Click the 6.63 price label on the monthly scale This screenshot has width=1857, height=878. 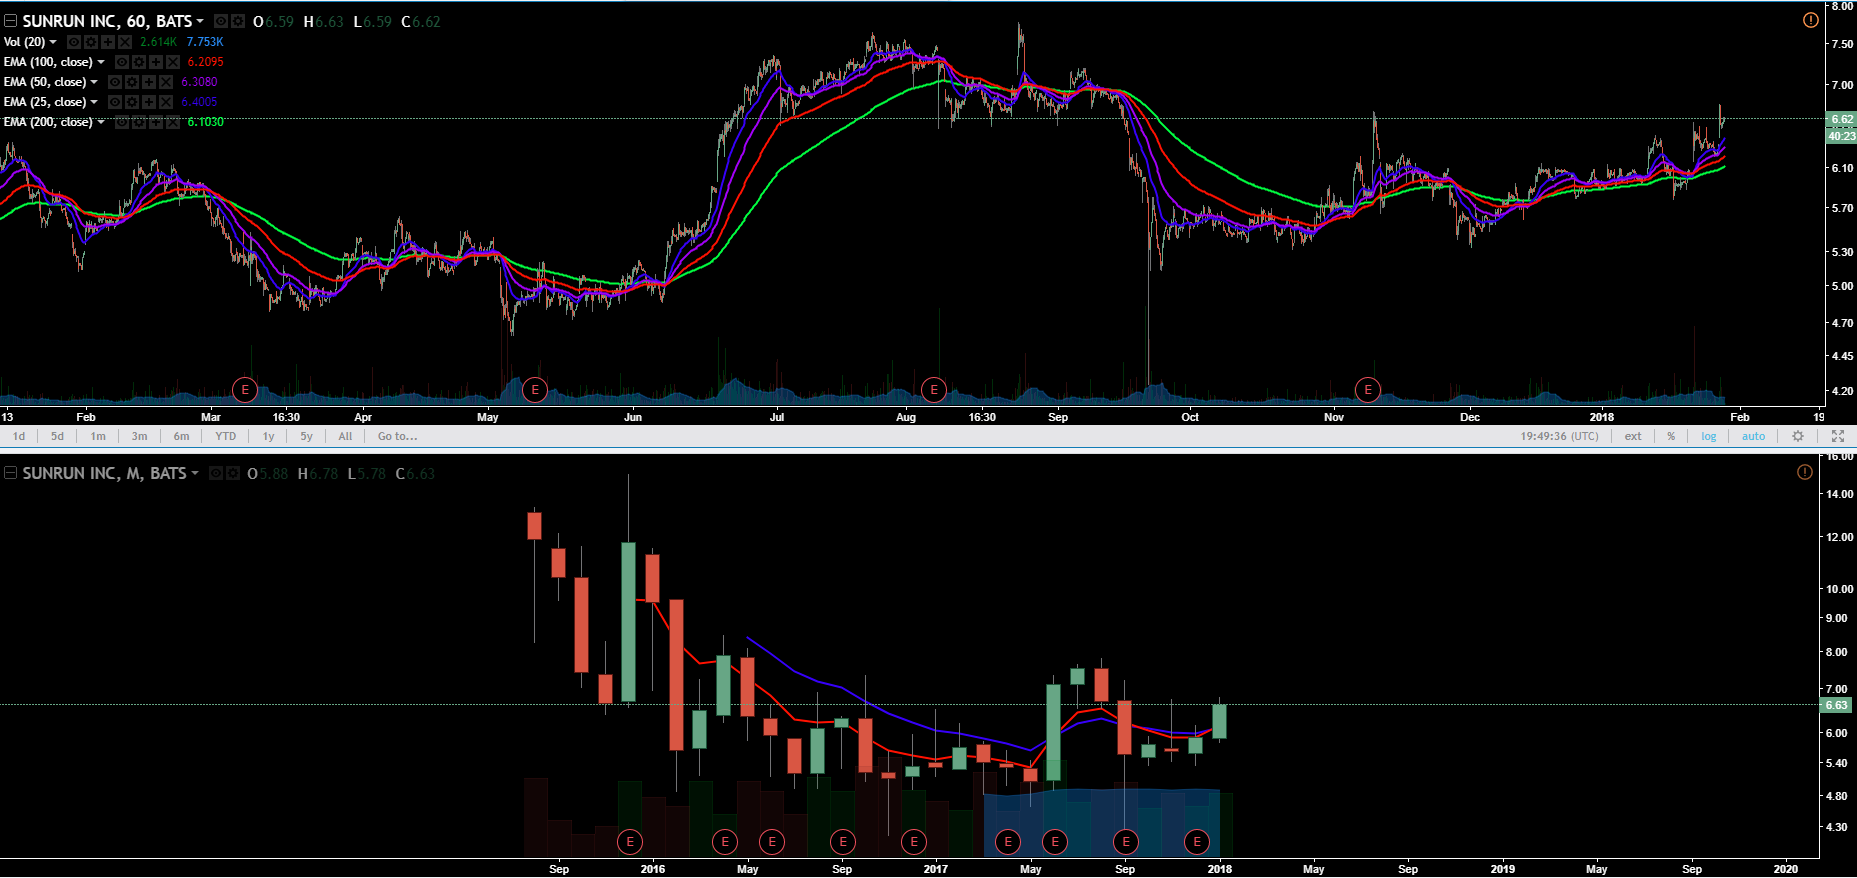coord(1836,705)
